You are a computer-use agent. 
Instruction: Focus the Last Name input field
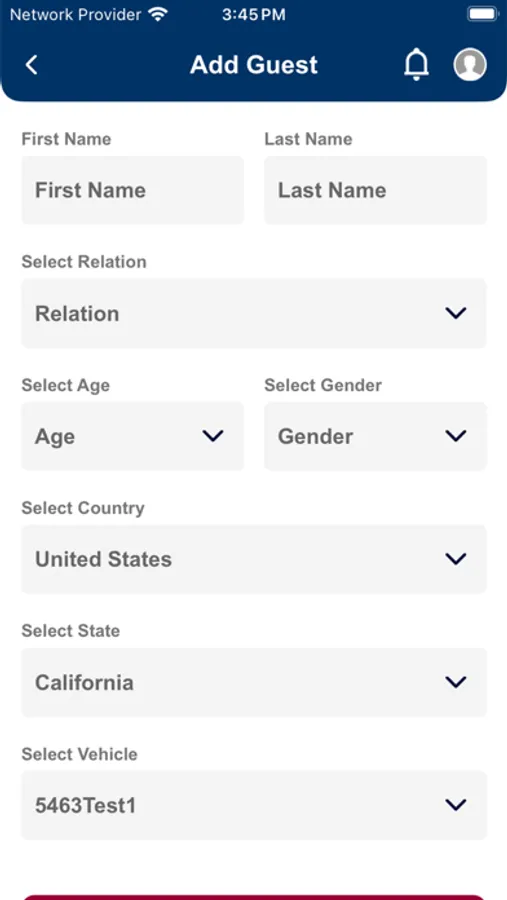coord(376,191)
